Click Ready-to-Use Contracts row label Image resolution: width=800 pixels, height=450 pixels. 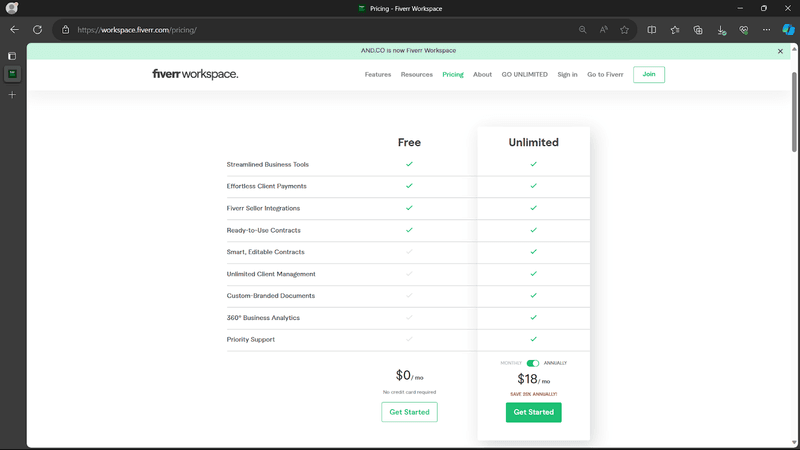pyautogui.click(x=263, y=230)
